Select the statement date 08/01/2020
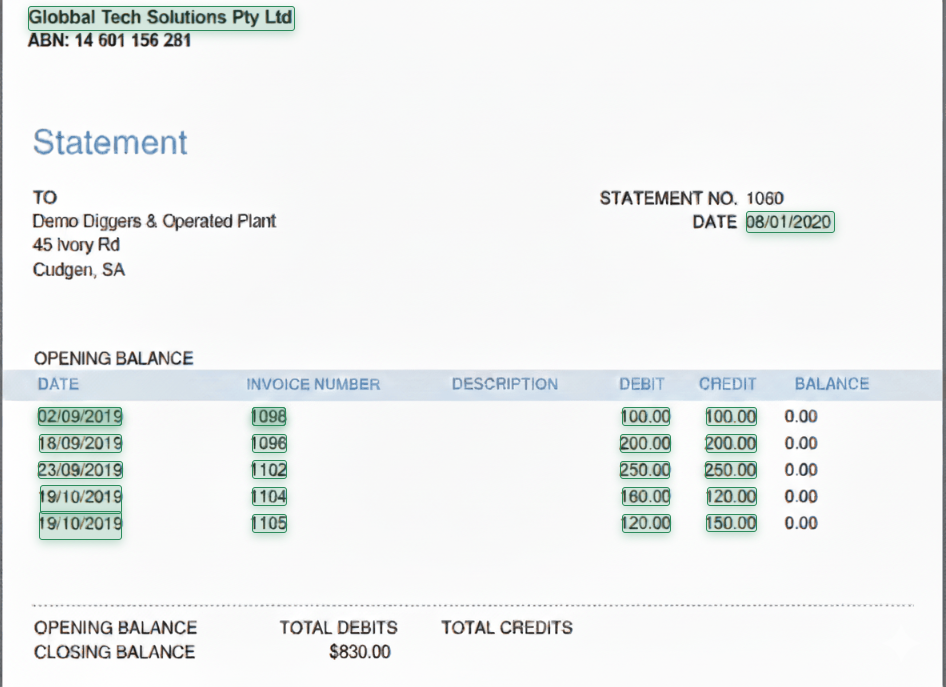 click(790, 222)
